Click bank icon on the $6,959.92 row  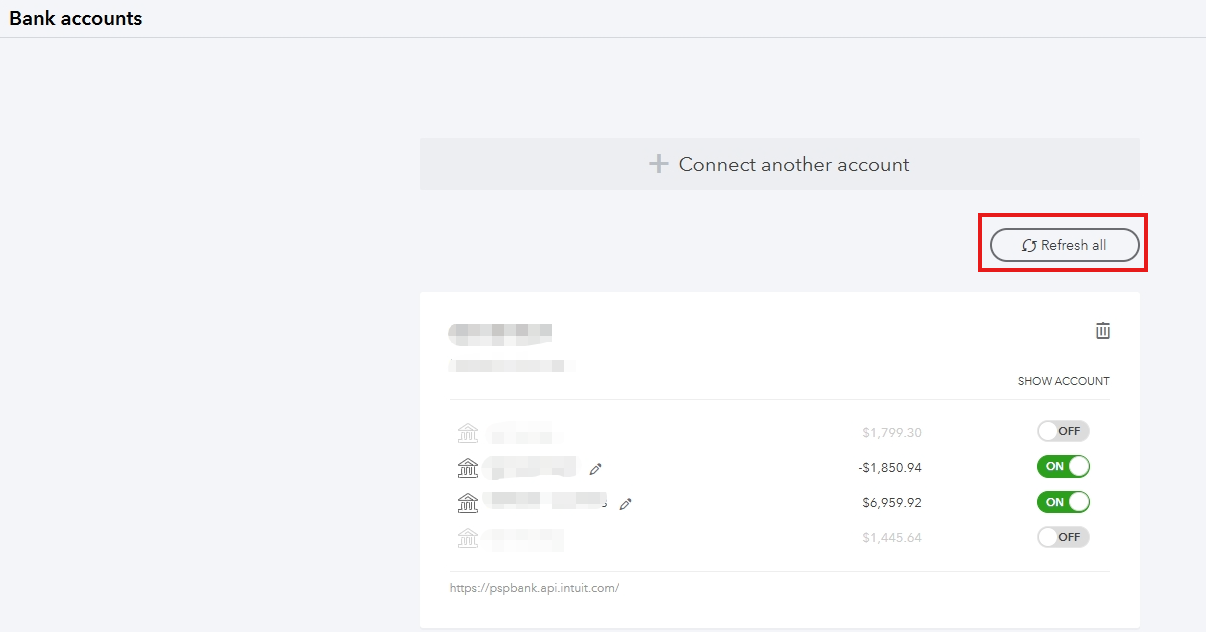468,502
